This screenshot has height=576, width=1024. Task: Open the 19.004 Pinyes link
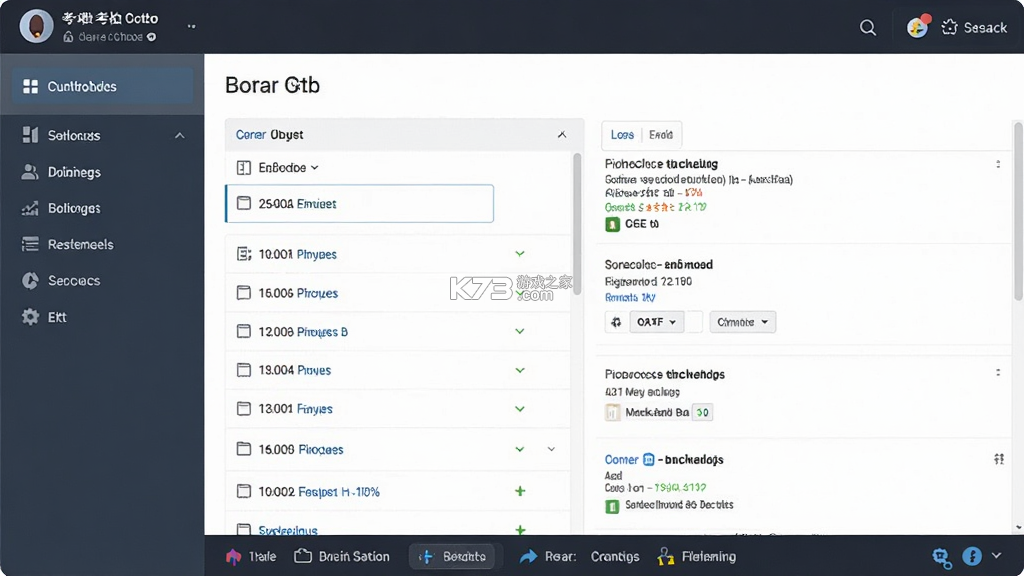click(x=313, y=370)
